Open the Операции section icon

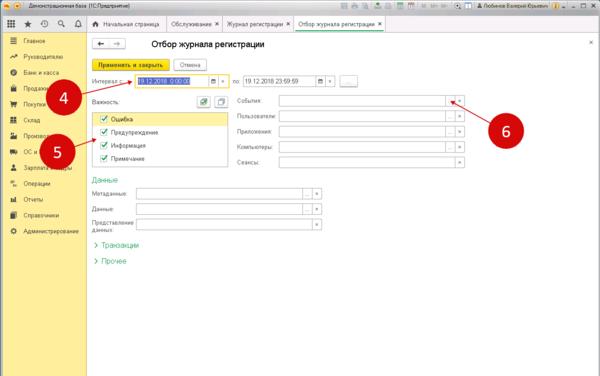point(13,184)
